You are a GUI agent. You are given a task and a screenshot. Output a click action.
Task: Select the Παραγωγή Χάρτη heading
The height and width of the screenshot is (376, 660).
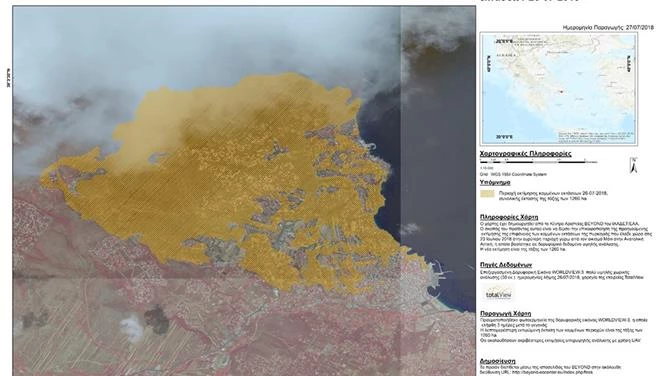point(506,314)
